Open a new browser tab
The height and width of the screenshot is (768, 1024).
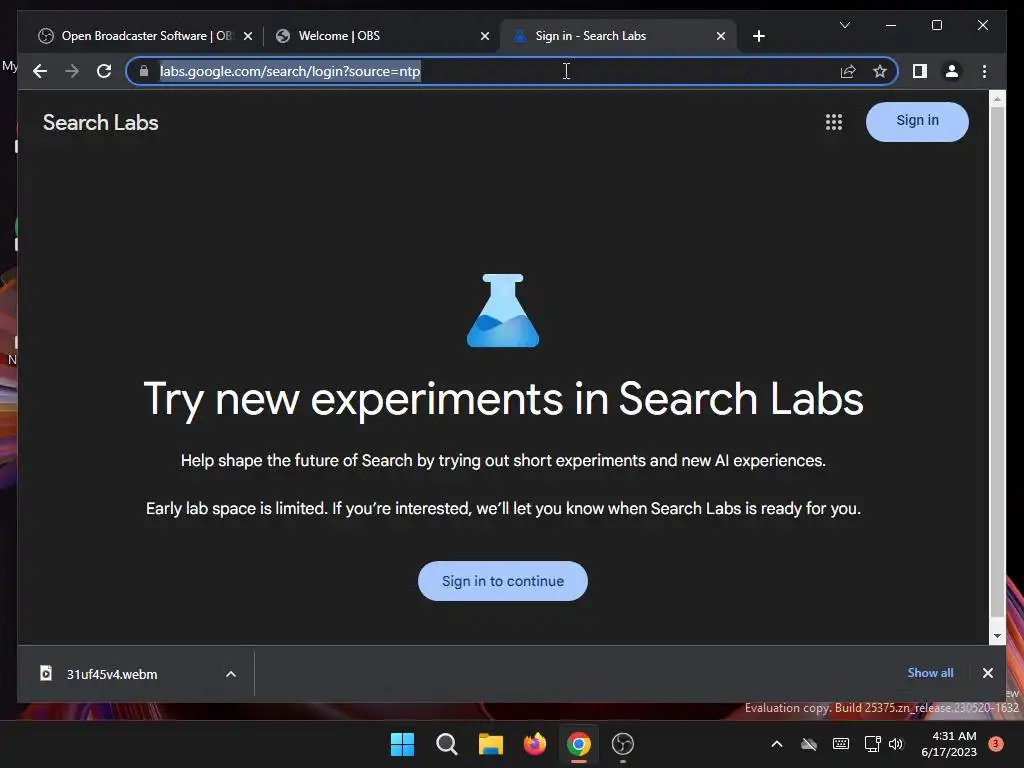(x=758, y=36)
